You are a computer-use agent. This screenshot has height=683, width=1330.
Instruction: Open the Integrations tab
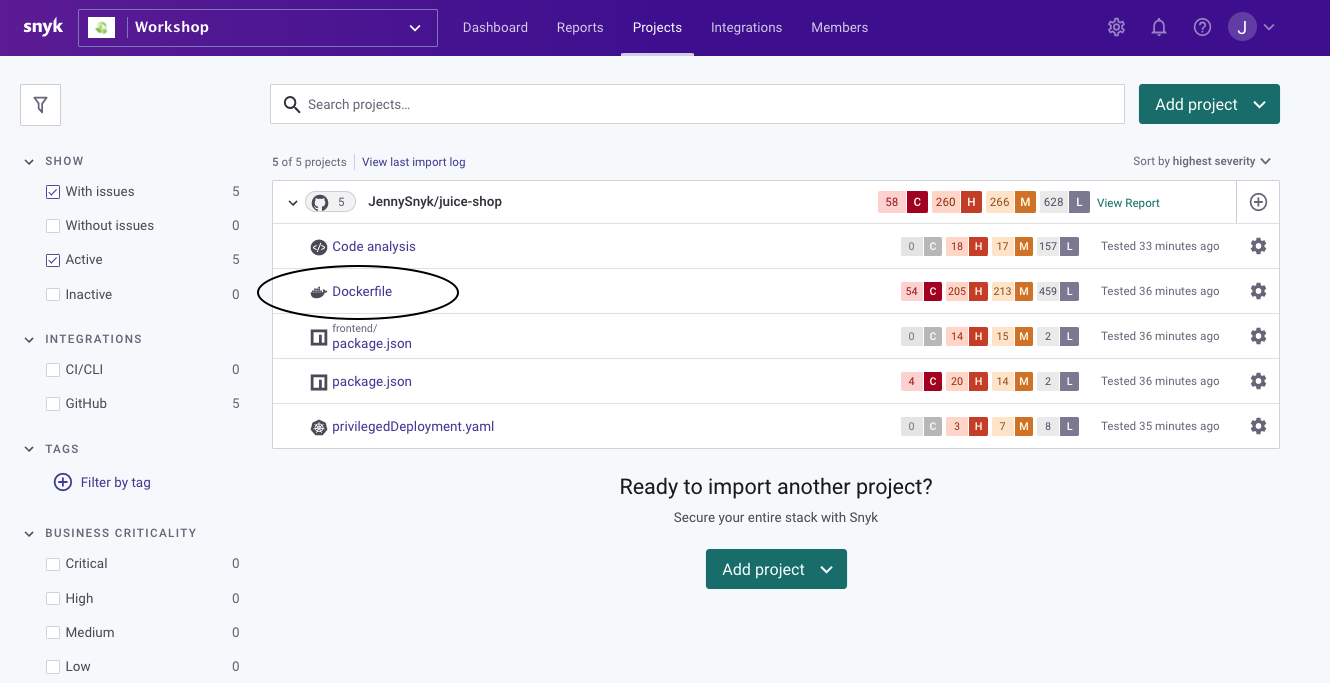(746, 27)
